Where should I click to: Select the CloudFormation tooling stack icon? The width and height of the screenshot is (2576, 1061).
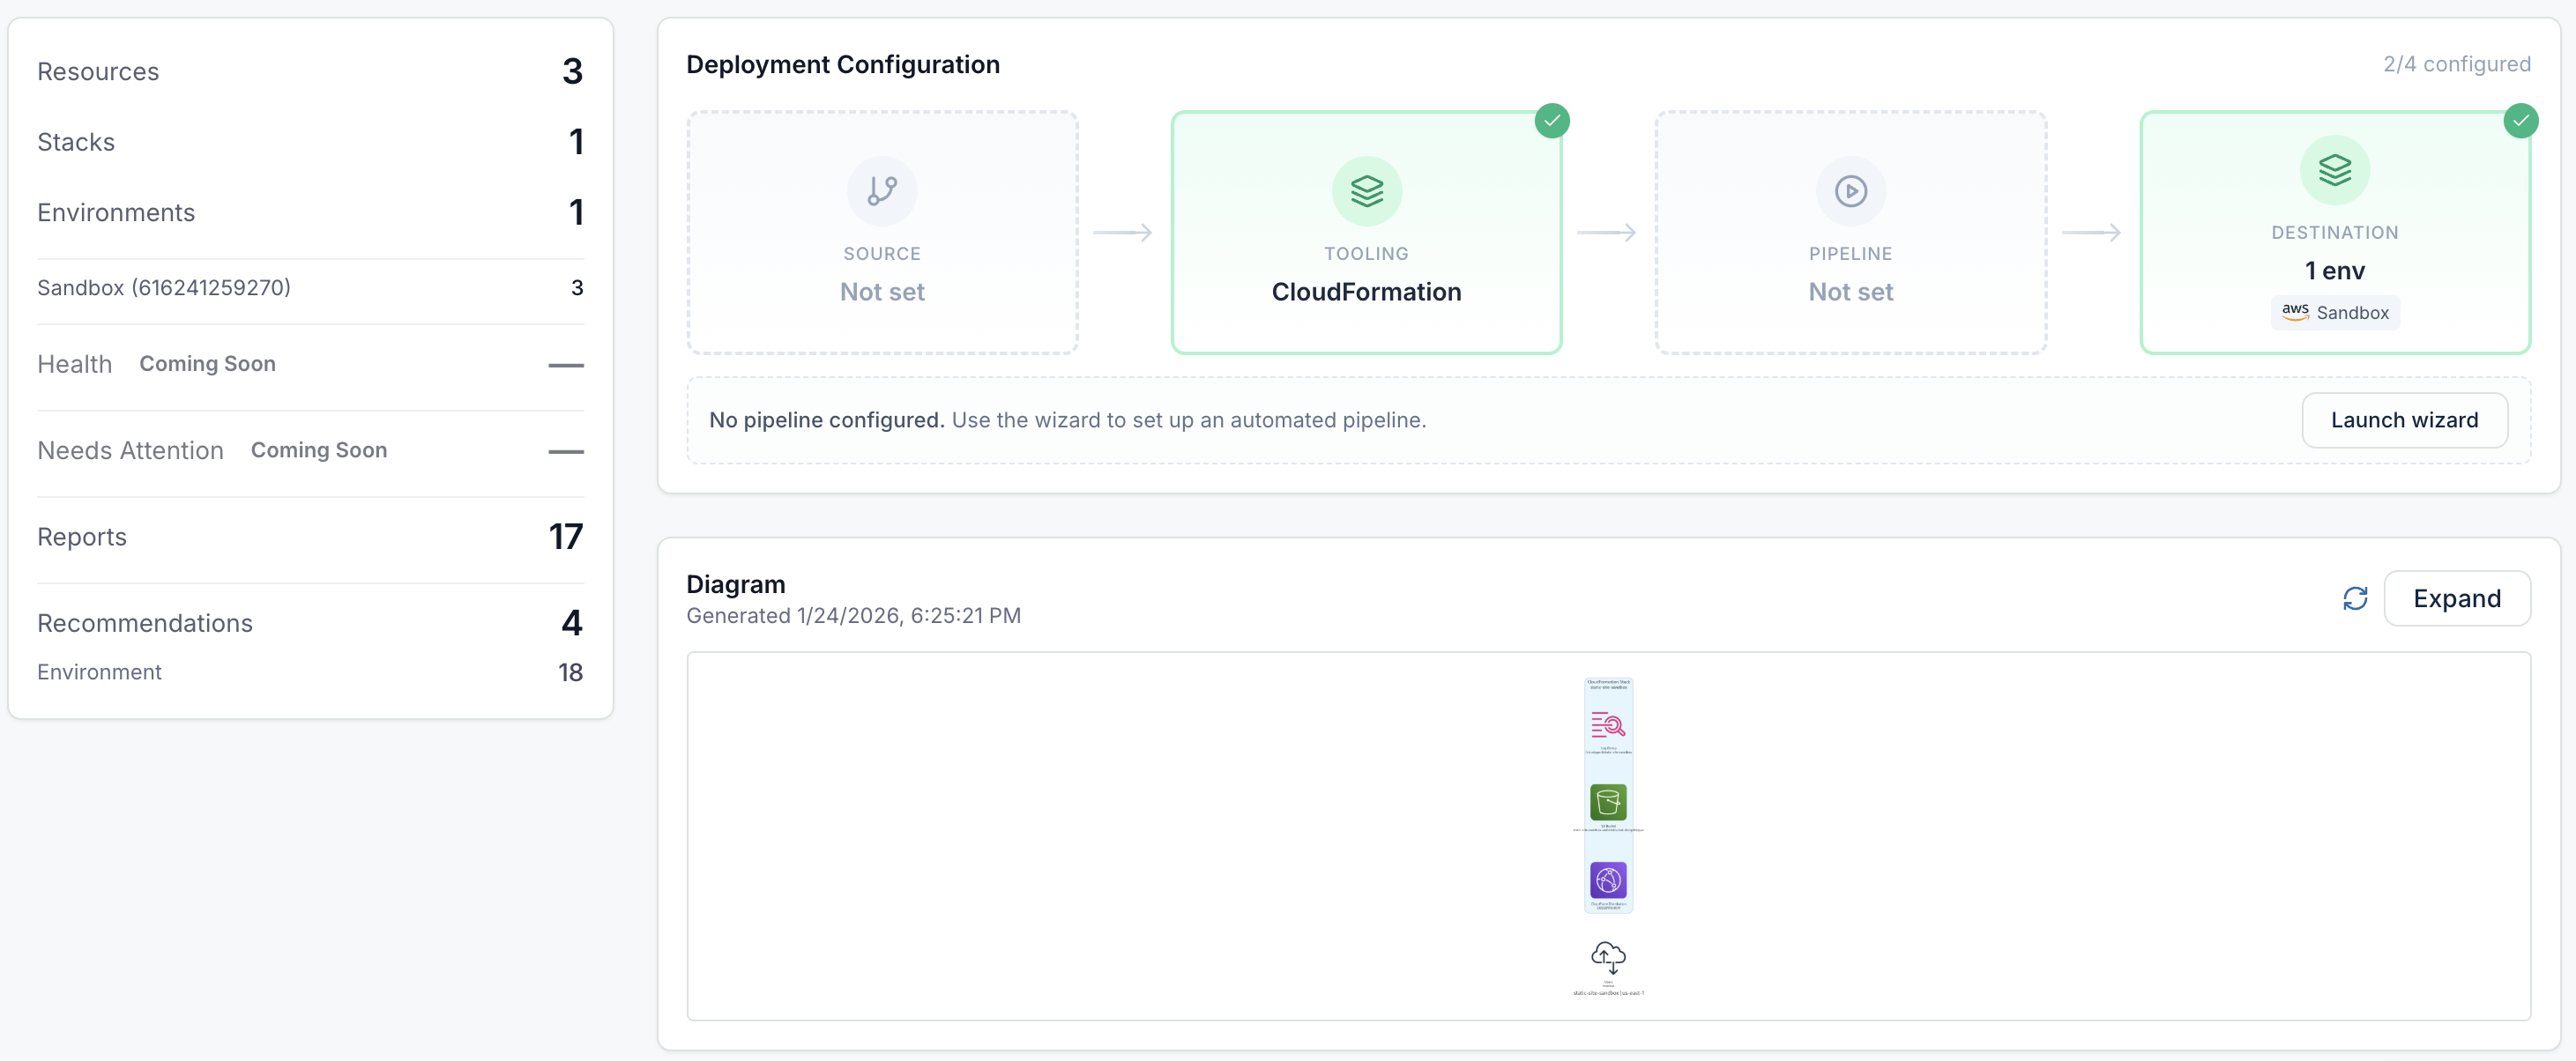click(x=1366, y=191)
